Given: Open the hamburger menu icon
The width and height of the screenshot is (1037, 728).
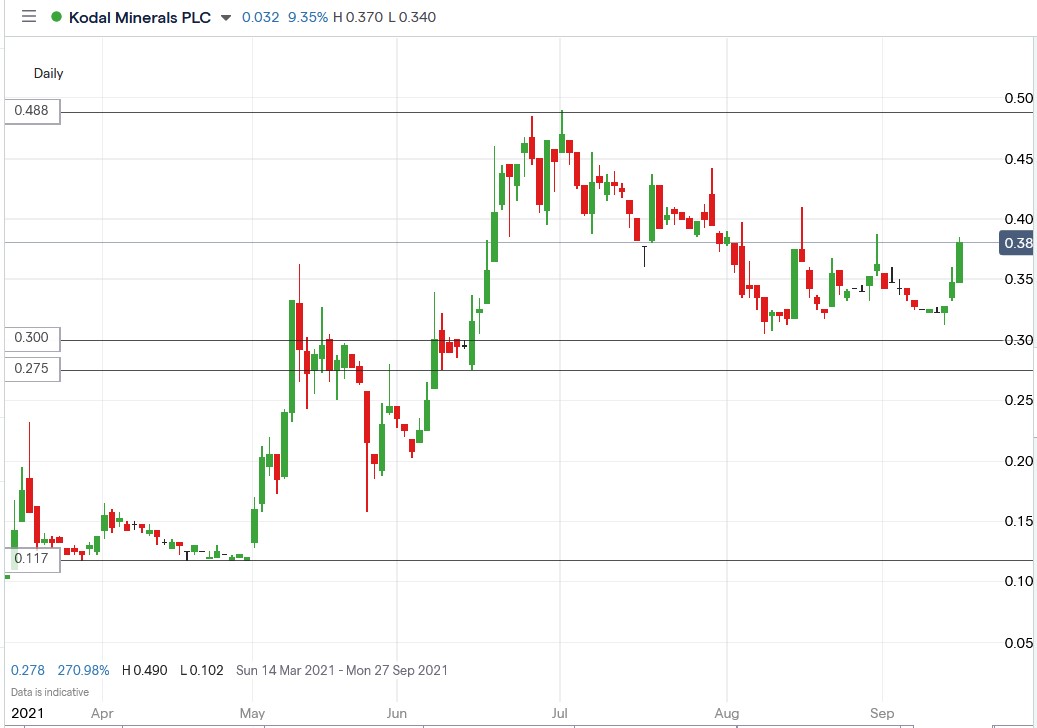Looking at the screenshot, I should click(28, 17).
